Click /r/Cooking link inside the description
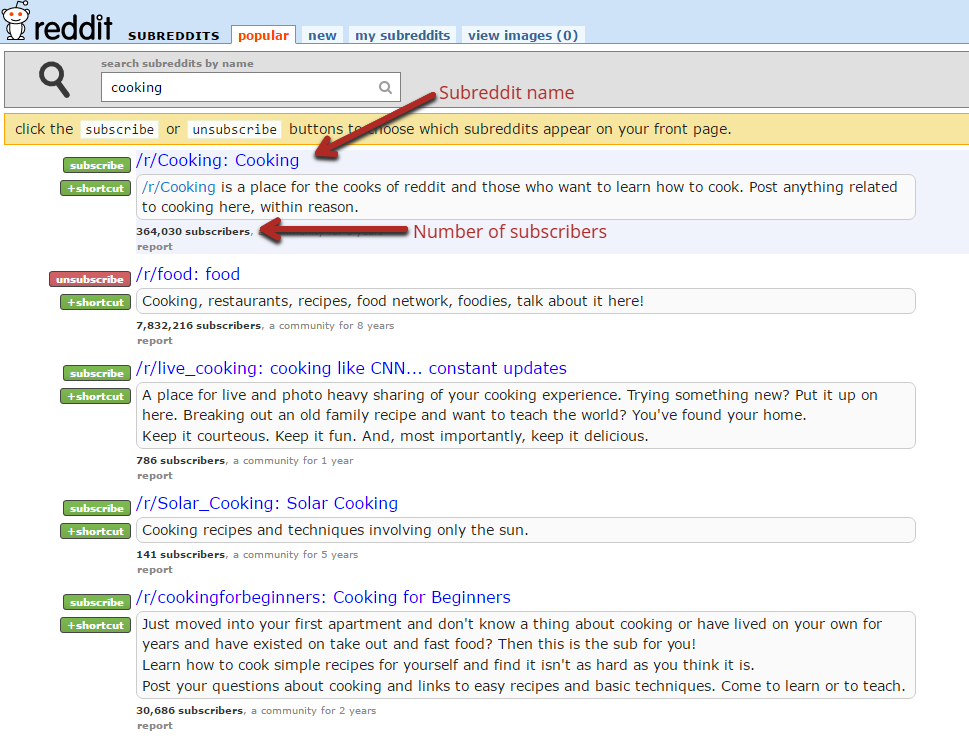Viewport: 969px width, 738px height. (179, 187)
